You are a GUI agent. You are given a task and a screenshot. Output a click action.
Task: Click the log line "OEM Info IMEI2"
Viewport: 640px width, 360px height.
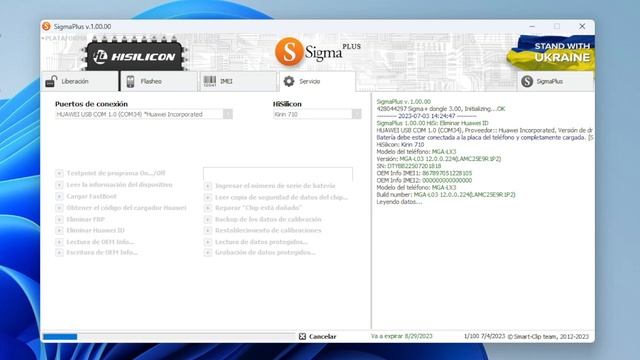[x=424, y=180]
